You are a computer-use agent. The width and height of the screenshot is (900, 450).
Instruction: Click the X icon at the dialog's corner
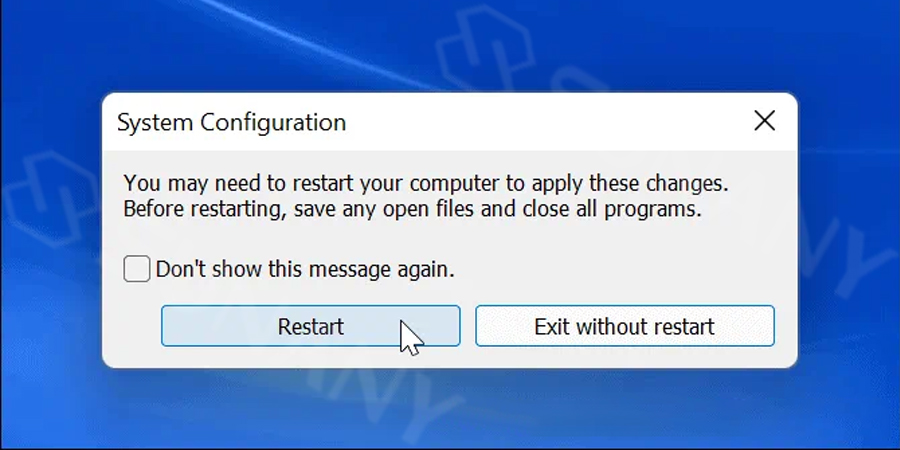pyautogui.click(x=765, y=121)
